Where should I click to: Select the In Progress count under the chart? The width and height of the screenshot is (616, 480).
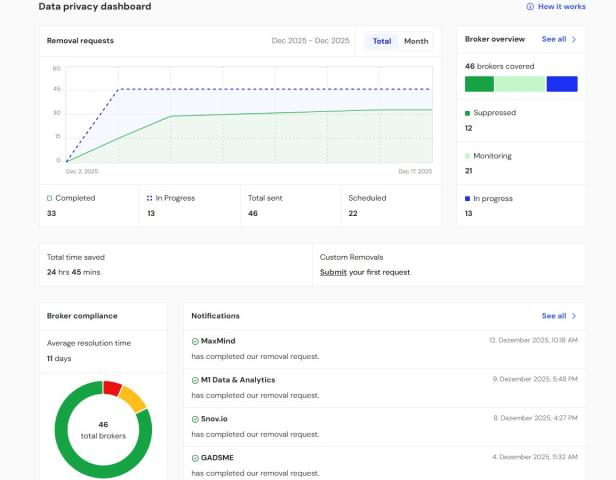pyautogui.click(x=151, y=213)
